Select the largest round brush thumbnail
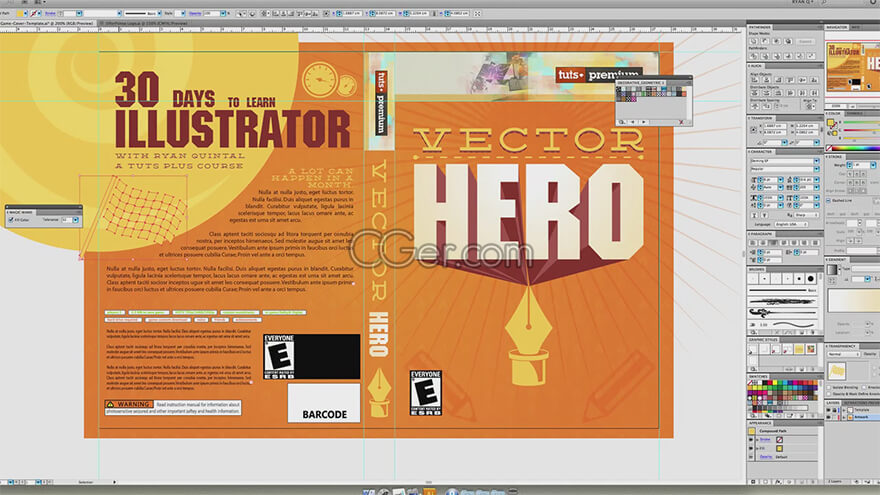 811,278
